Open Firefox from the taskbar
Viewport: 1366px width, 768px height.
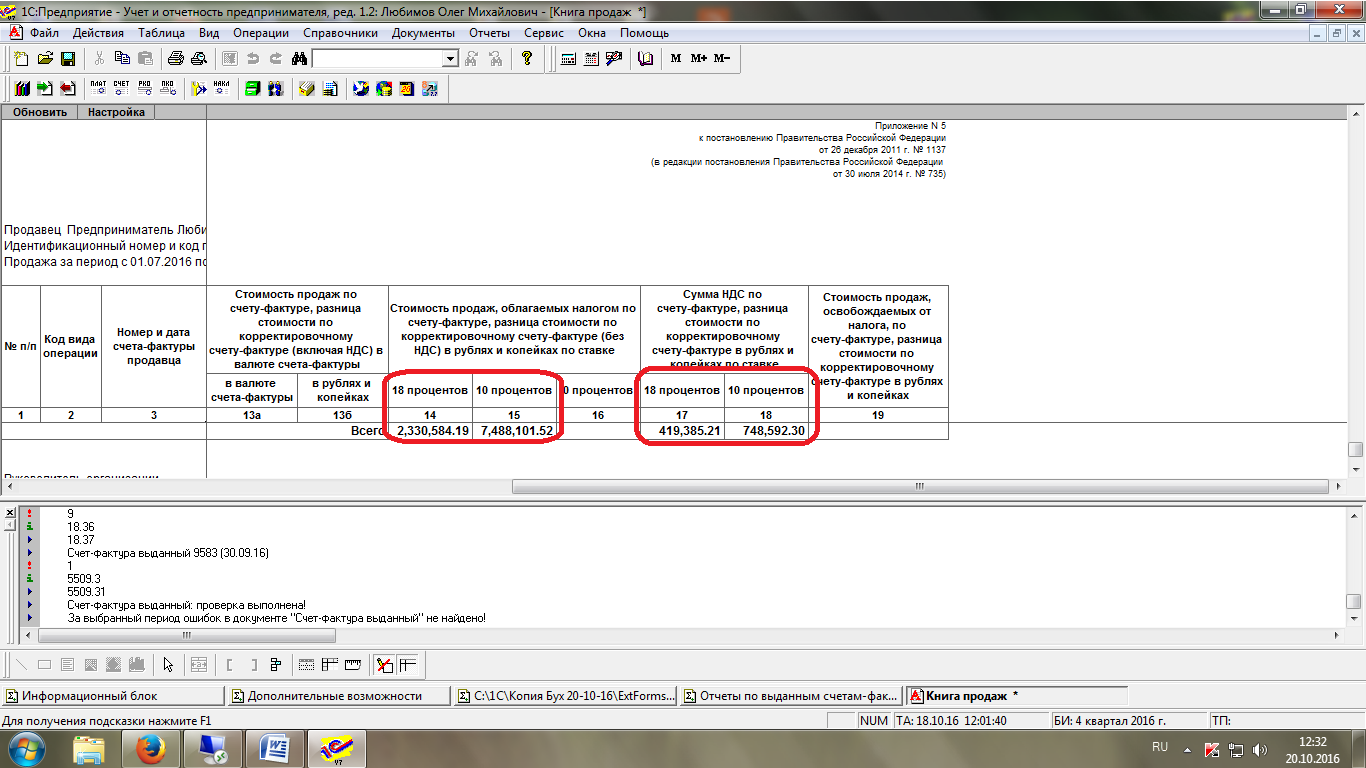(149, 748)
